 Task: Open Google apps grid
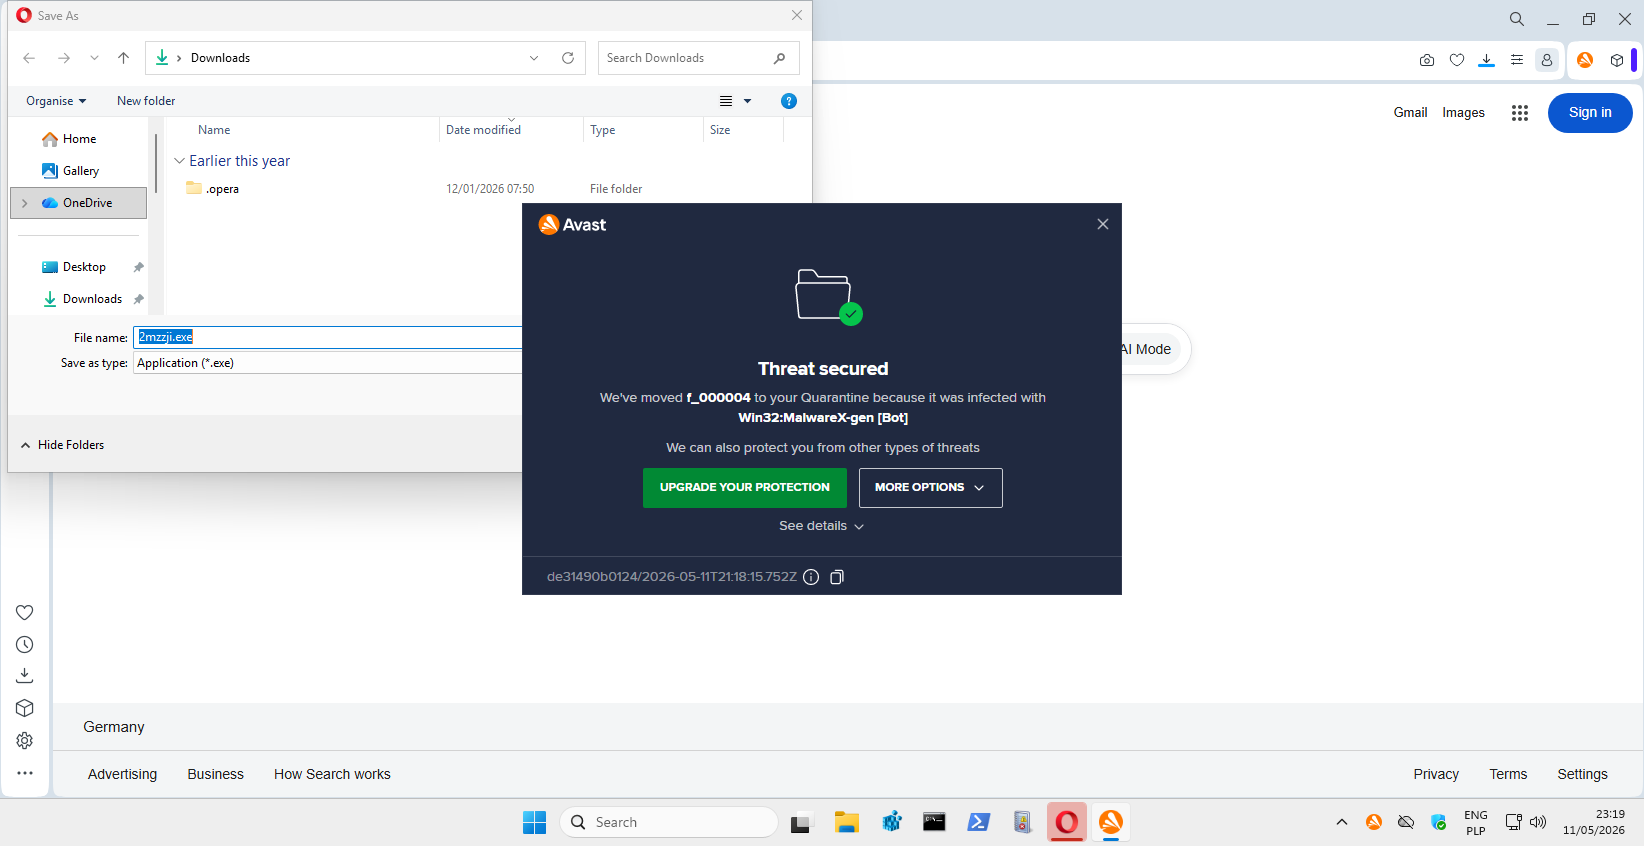click(x=1520, y=113)
